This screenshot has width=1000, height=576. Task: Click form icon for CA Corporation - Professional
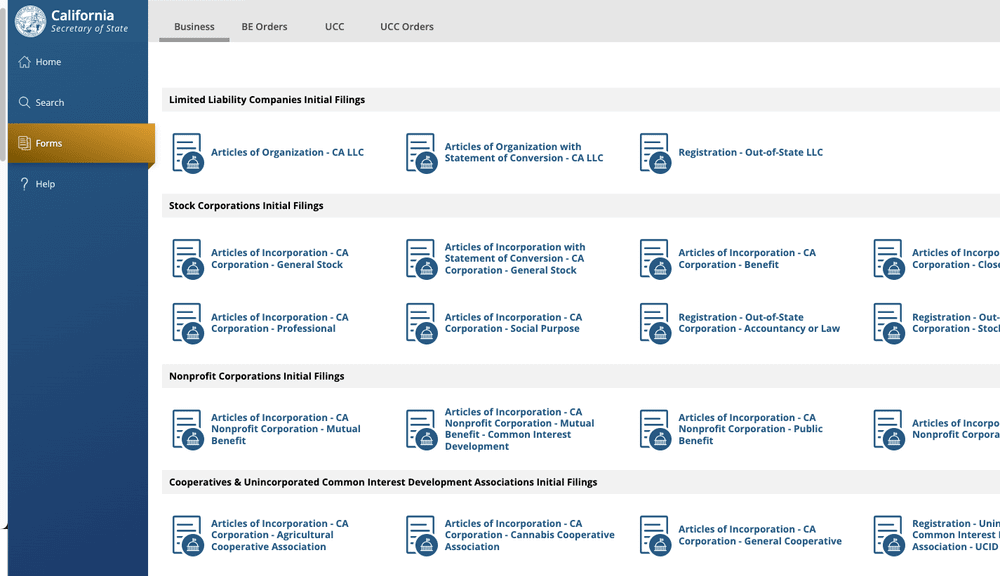[x=188, y=323]
